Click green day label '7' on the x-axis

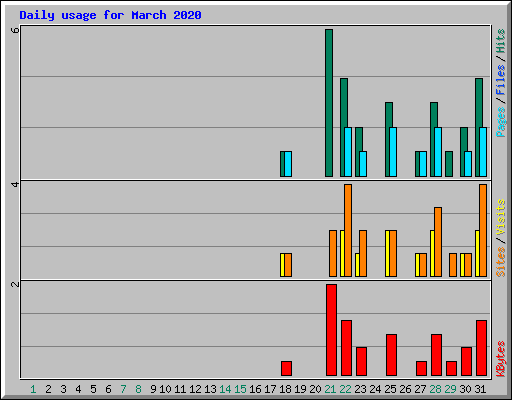pos(123,389)
